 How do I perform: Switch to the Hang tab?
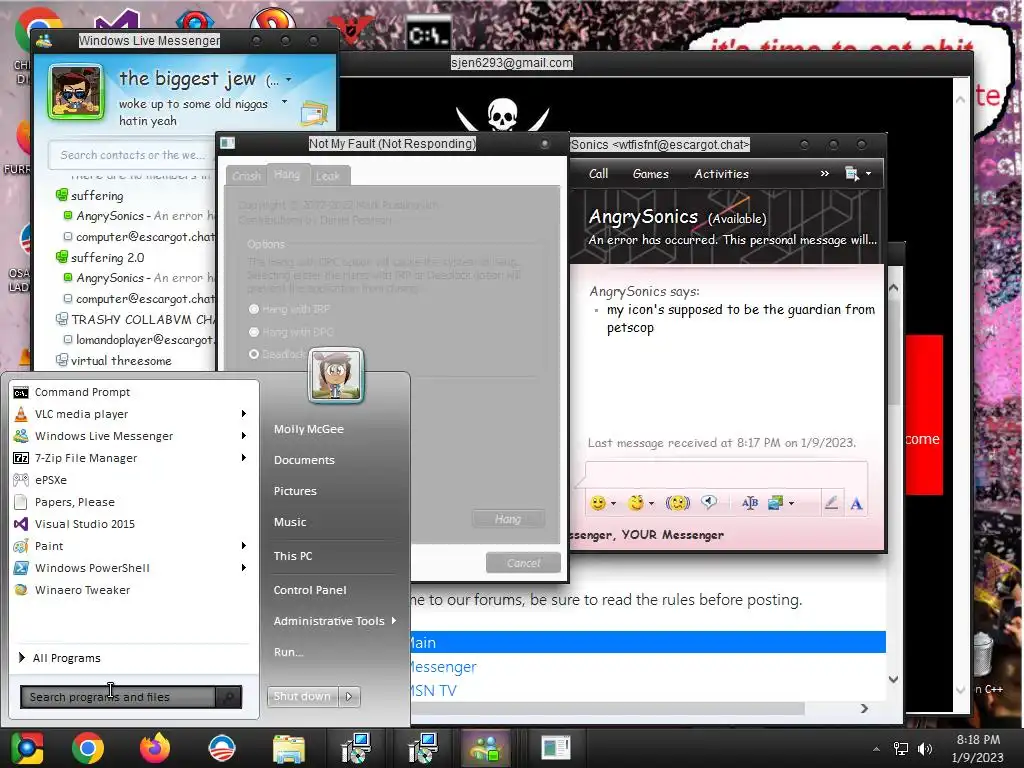point(287,174)
